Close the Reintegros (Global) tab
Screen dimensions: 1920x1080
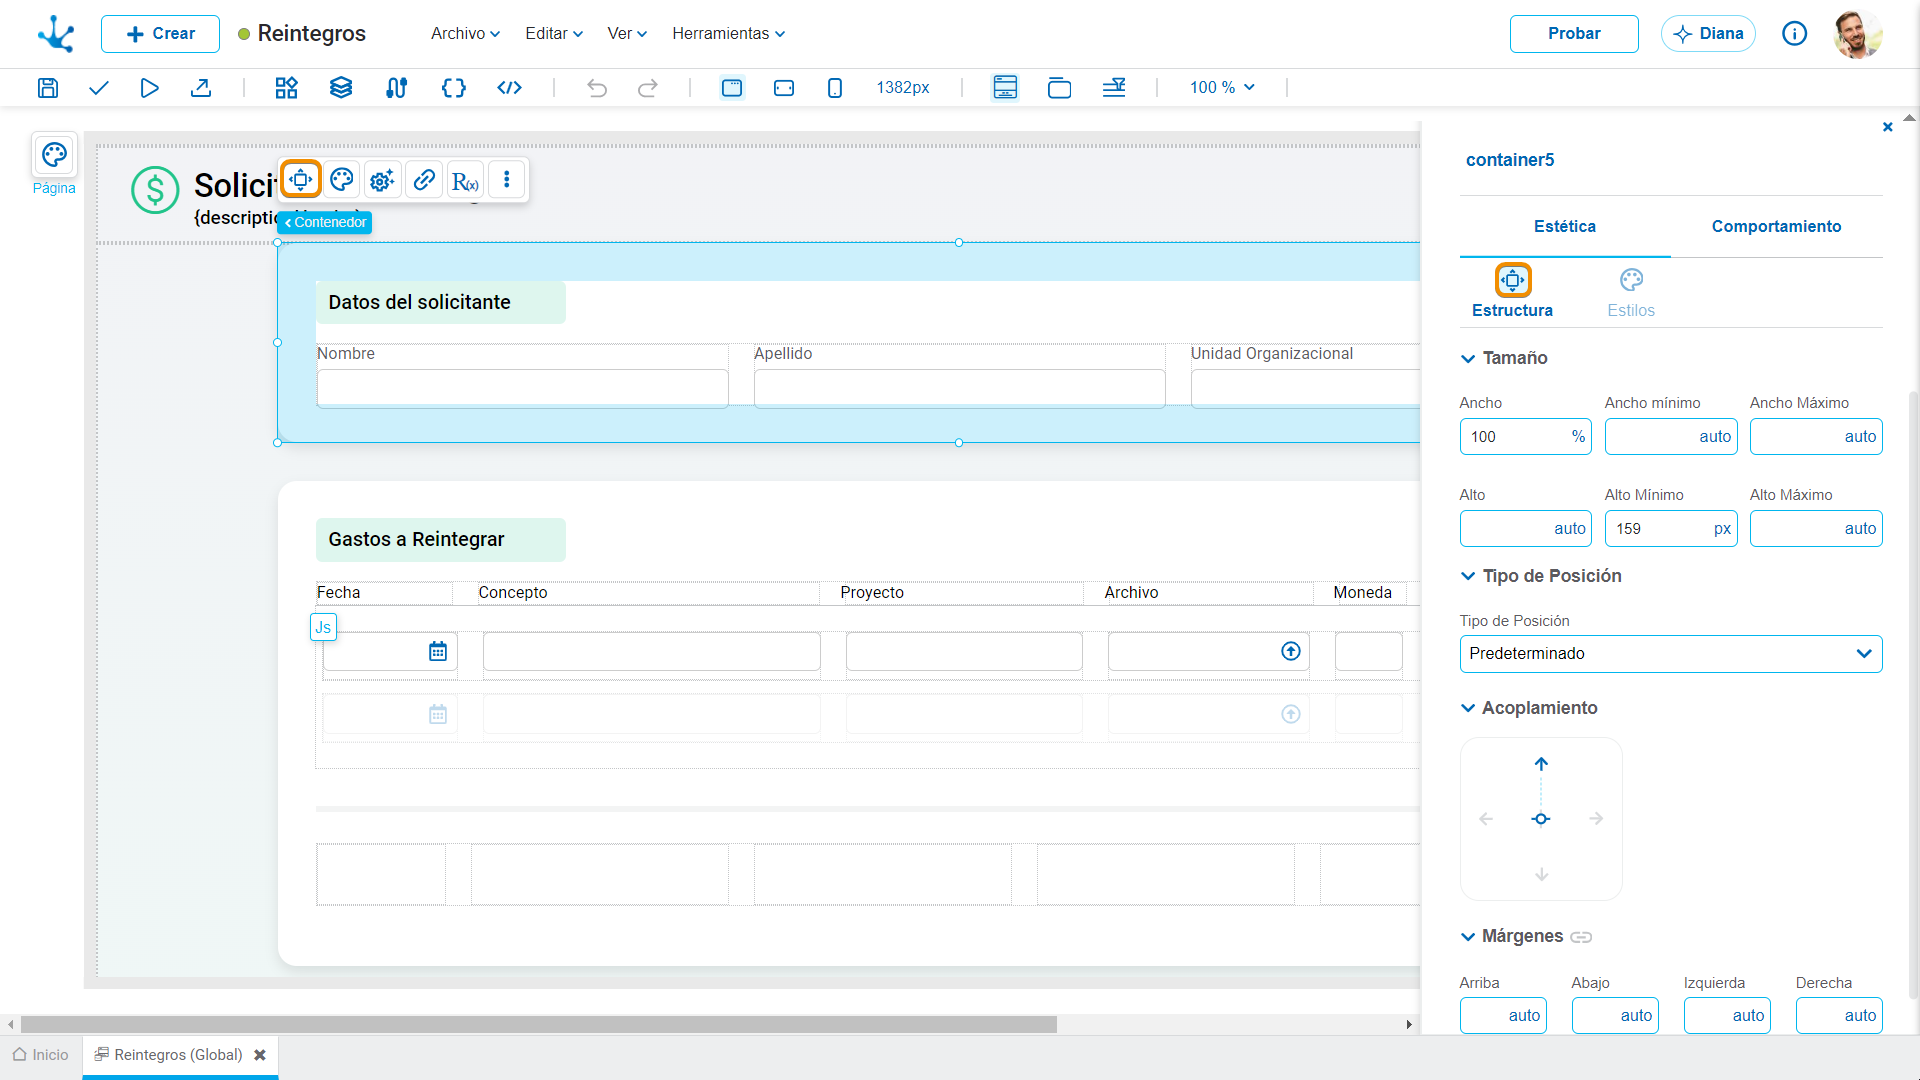pyautogui.click(x=260, y=1055)
